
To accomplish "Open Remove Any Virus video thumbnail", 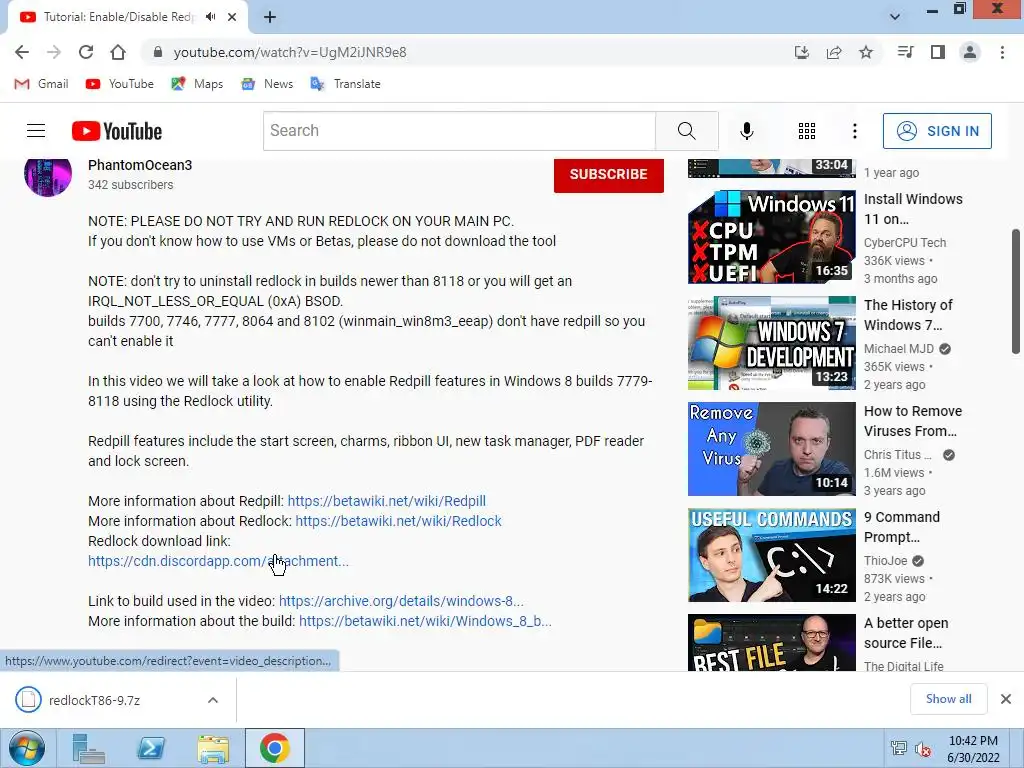I will point(771,449).
